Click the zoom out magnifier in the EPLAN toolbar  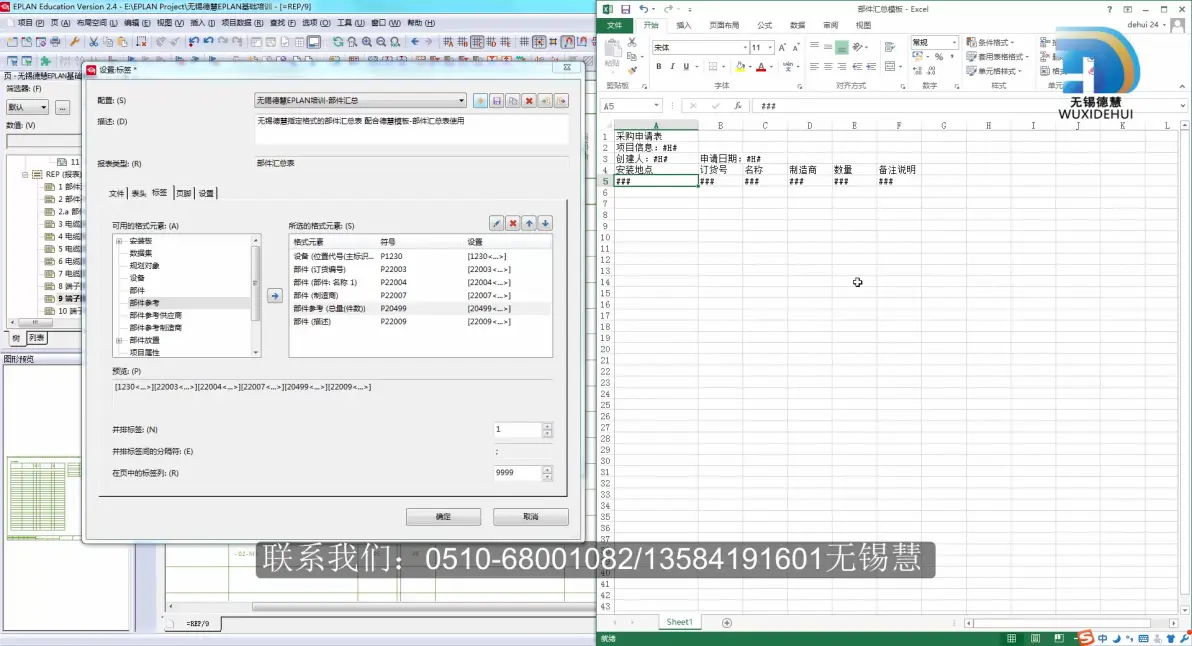click(x=382, y=42)
